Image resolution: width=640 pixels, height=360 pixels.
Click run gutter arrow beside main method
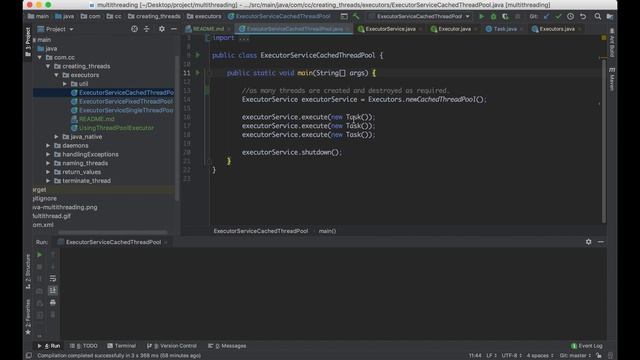(198, 73)
